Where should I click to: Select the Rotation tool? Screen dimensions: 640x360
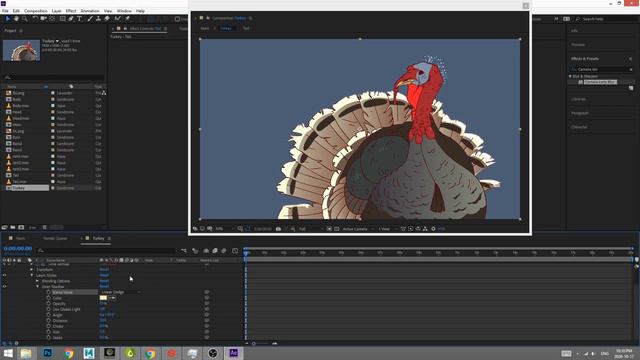(35, 19)
